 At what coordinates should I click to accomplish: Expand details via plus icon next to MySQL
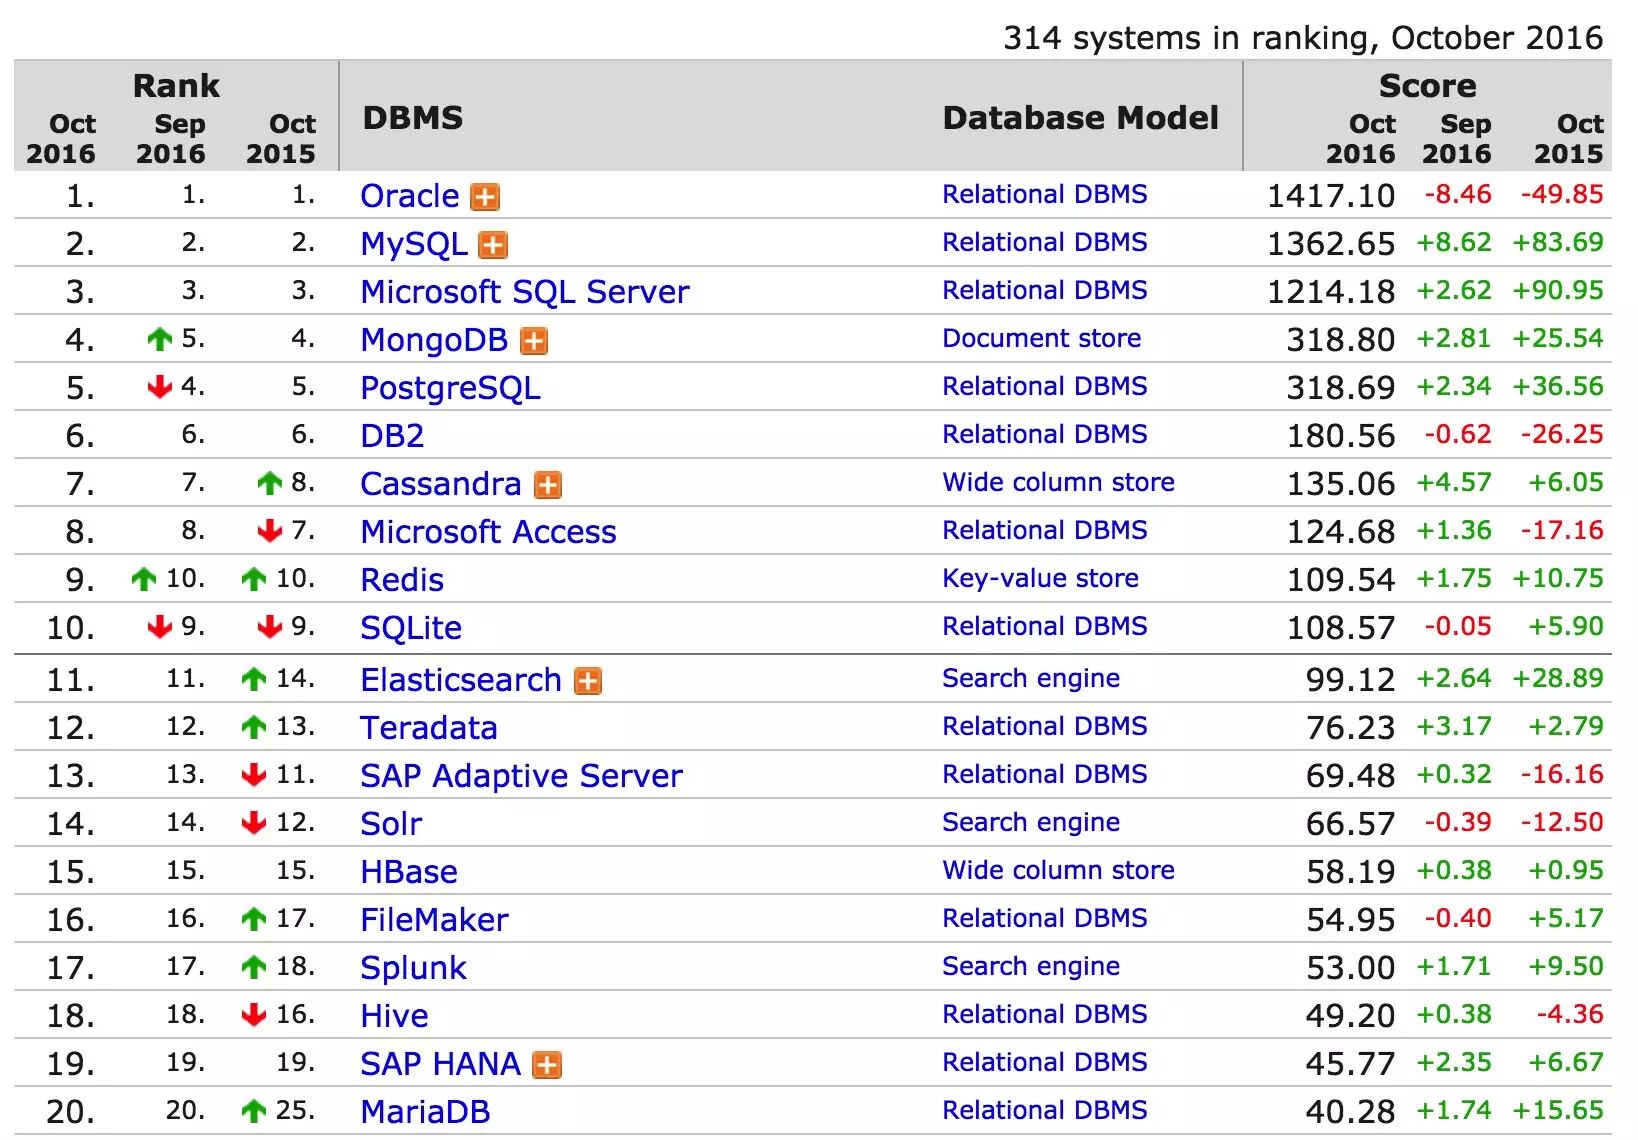click(x=493, y=245)
